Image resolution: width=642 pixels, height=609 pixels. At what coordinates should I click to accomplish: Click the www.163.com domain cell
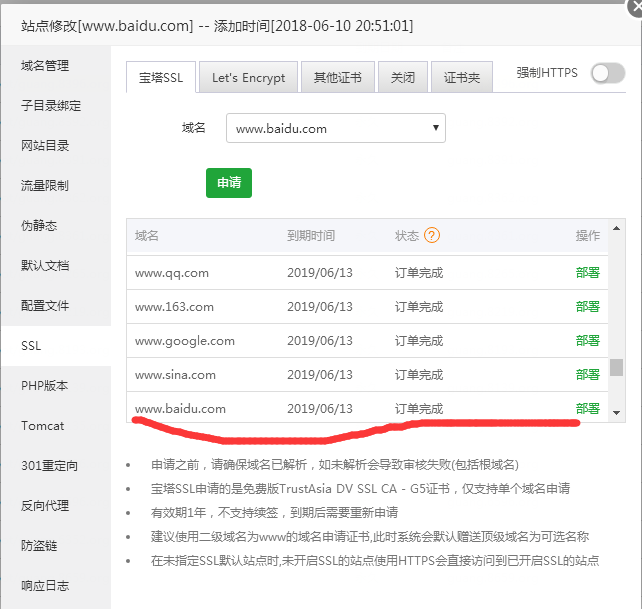coord(174,307)
